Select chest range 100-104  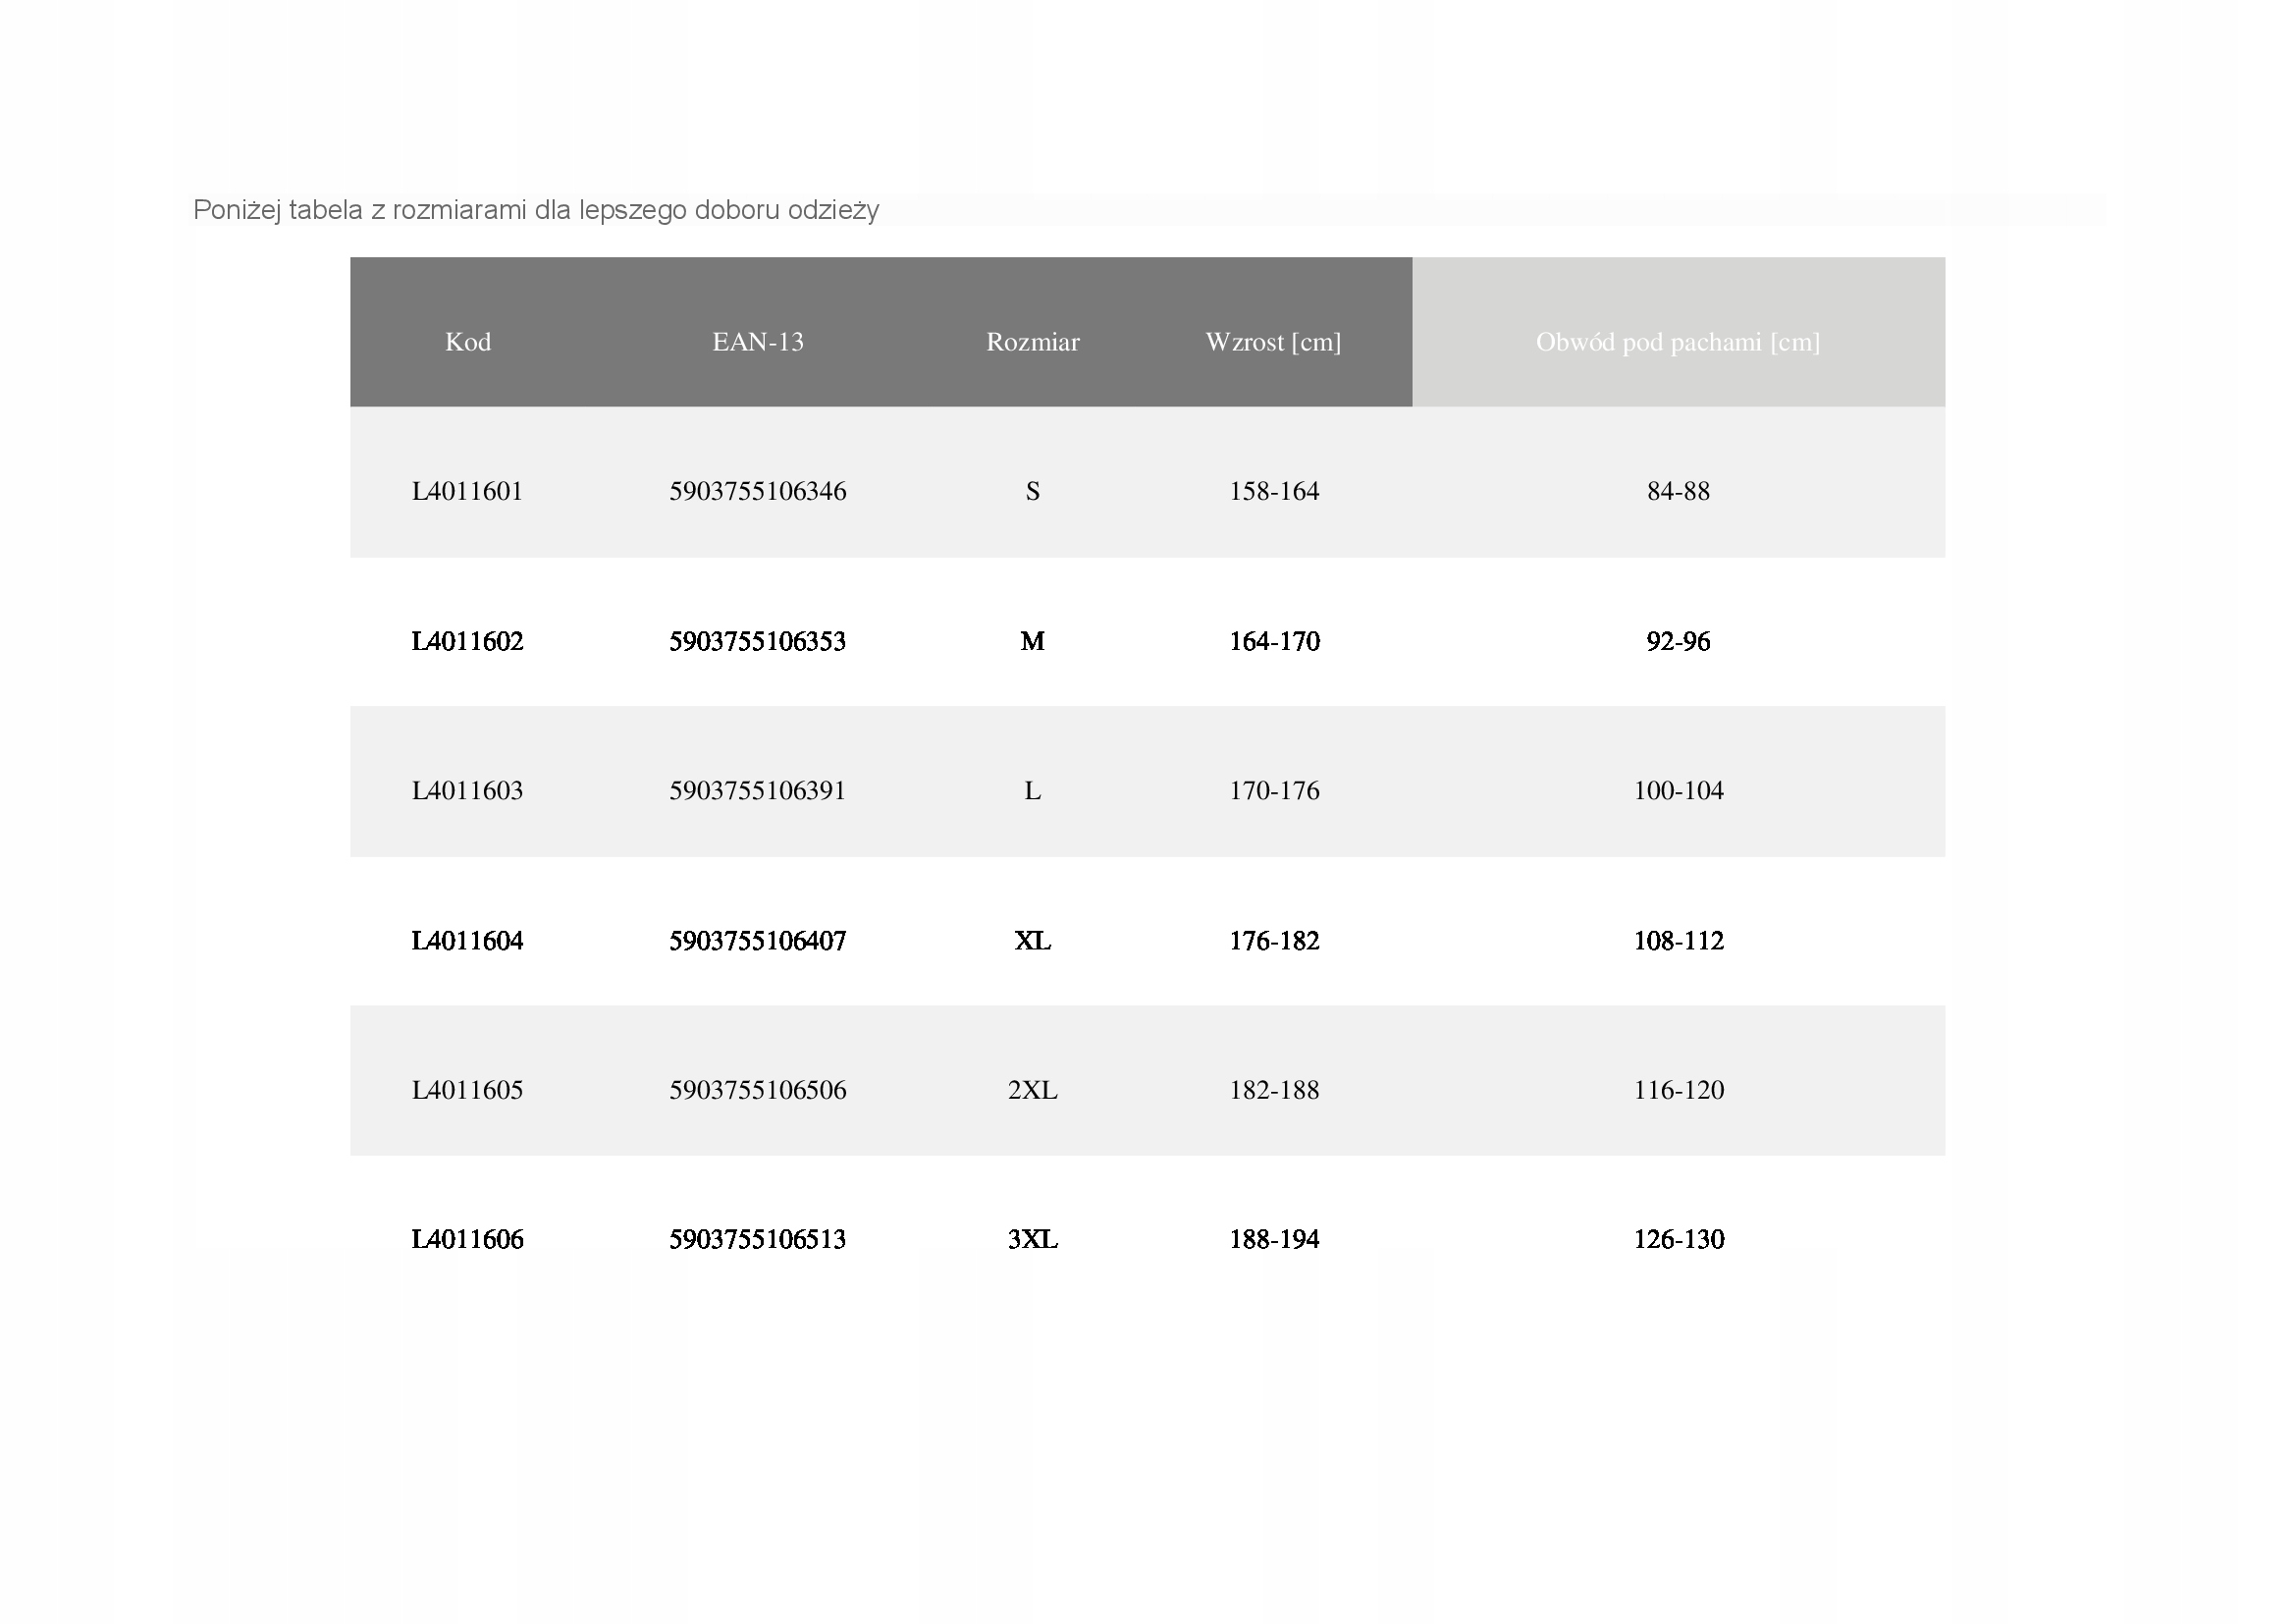coord(1678,791)
